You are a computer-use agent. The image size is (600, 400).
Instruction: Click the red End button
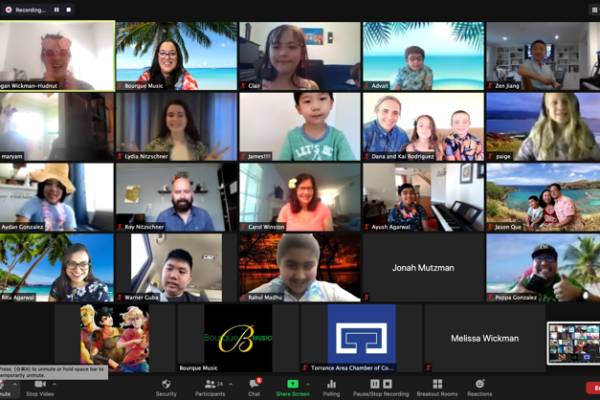tap(592, 386)
